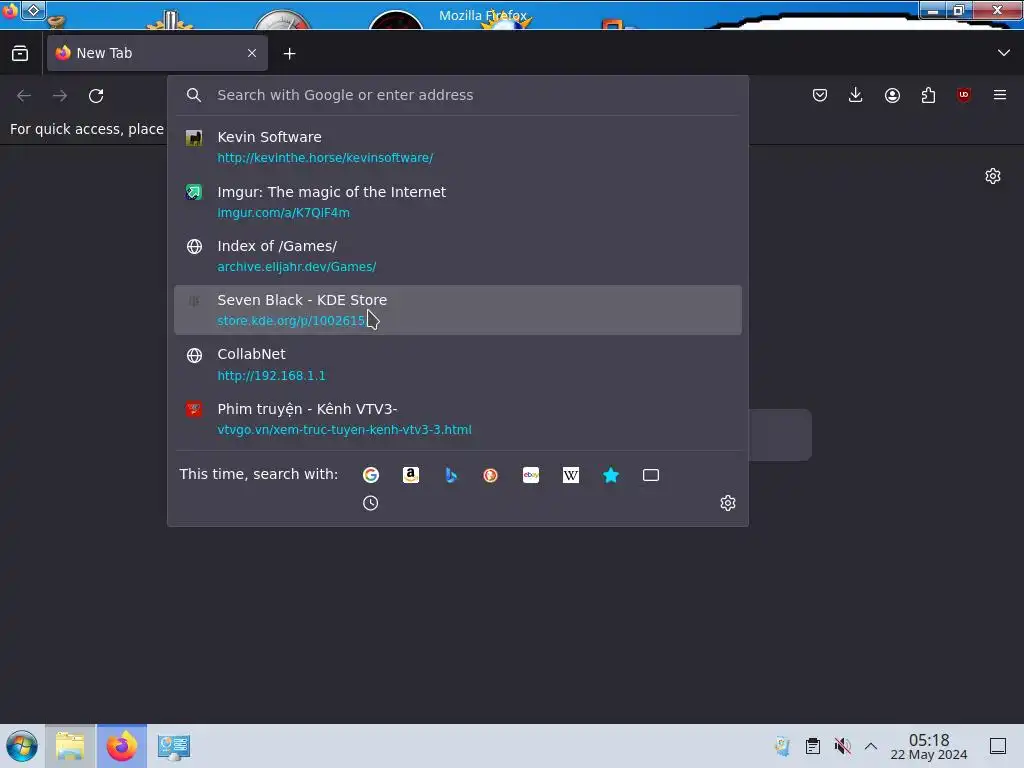Viewport: 1024px width, 768px height.
Task: Open the file manager in taskbar
Action: point(70,746)
